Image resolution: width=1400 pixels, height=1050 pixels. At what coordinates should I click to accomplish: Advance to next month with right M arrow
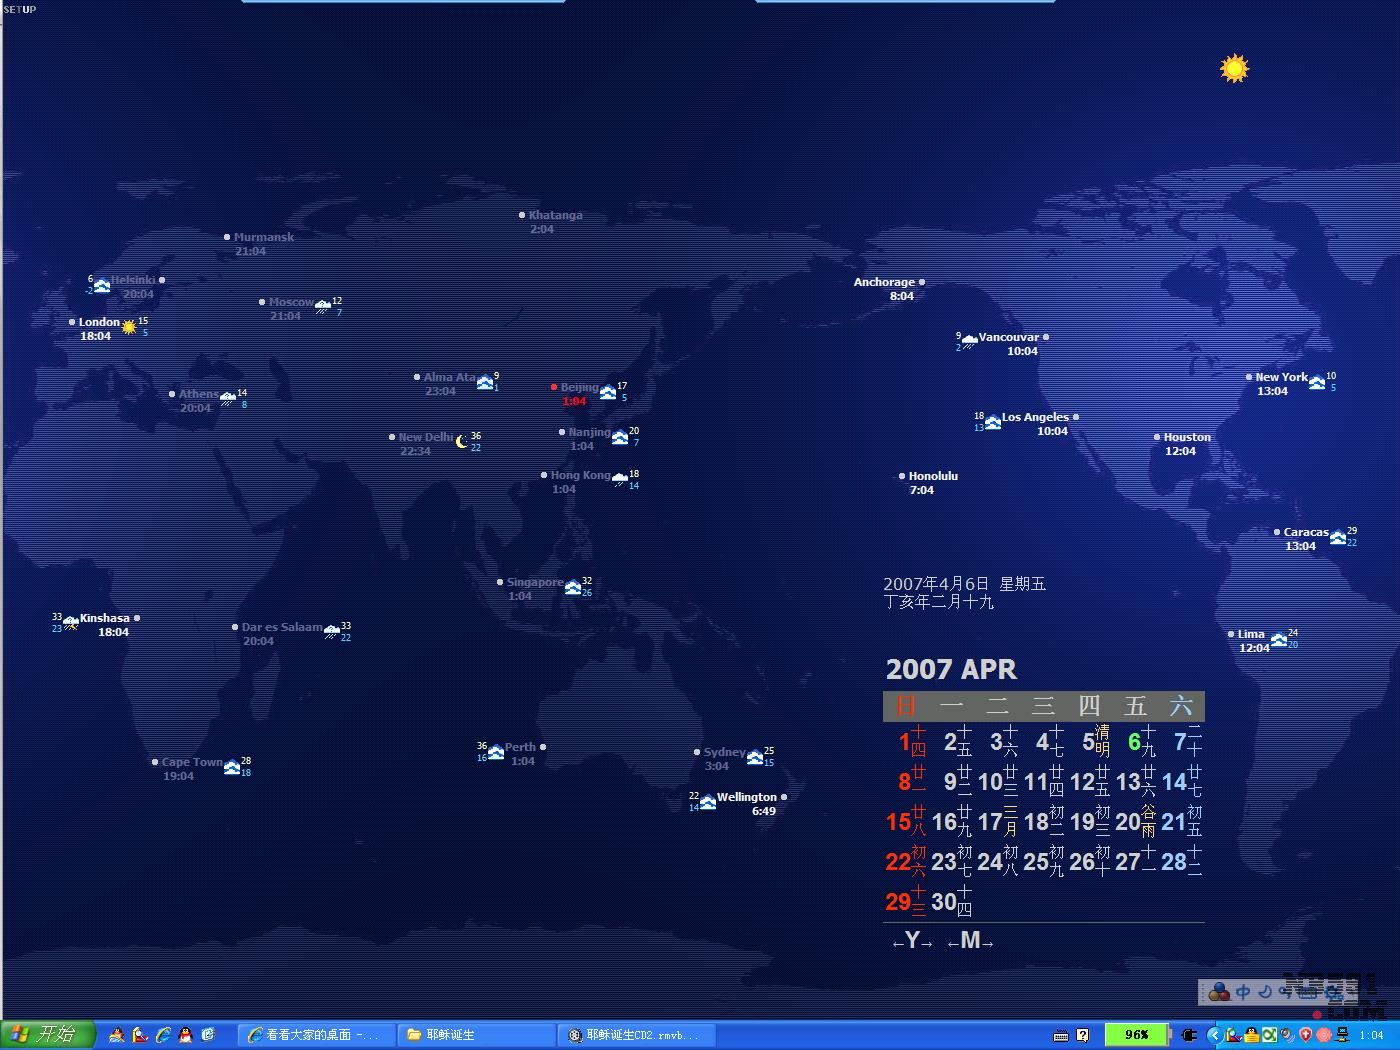[x=987, y=943]
